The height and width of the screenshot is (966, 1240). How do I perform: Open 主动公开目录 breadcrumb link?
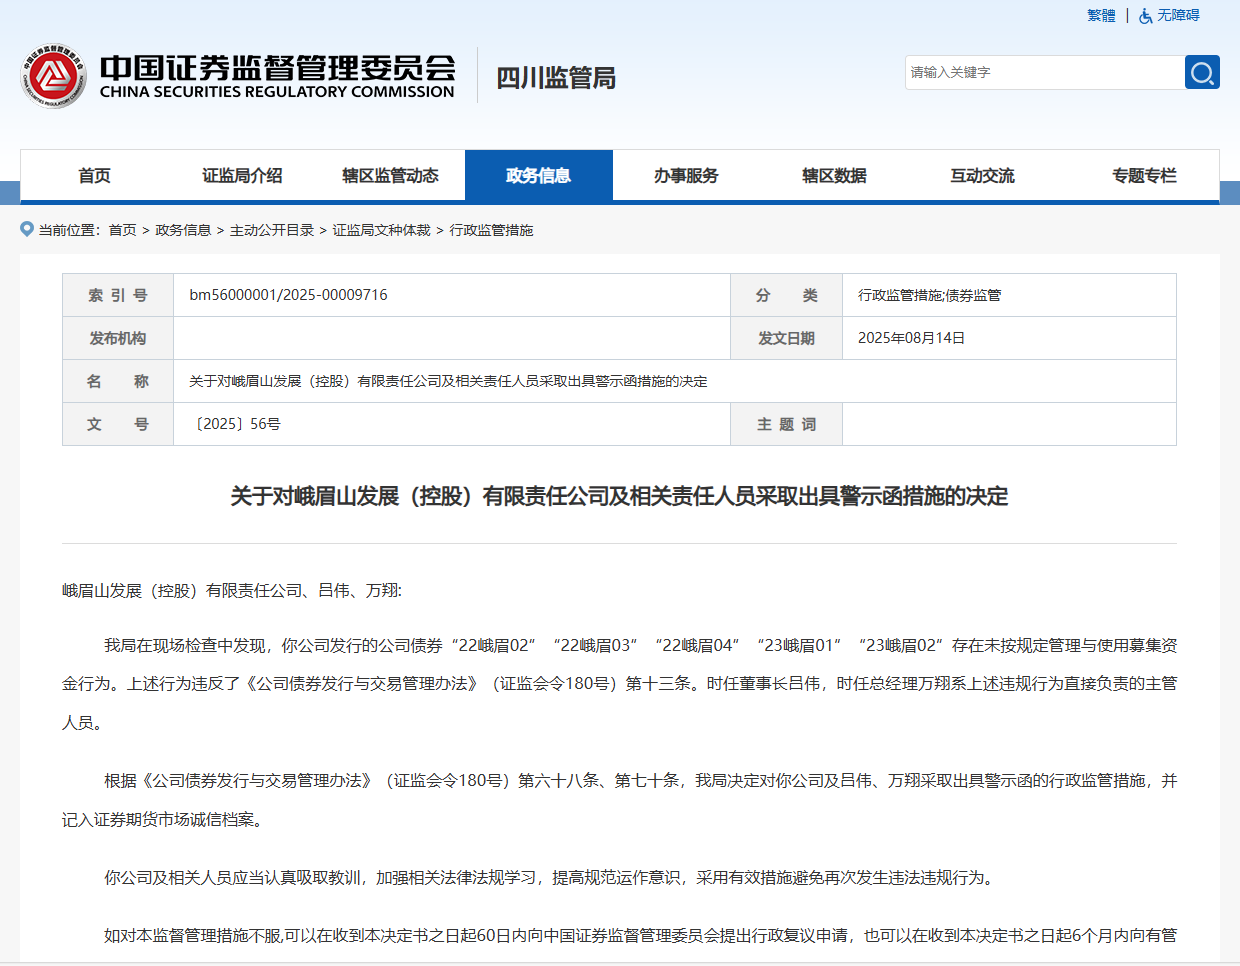[x=272, y=230]
